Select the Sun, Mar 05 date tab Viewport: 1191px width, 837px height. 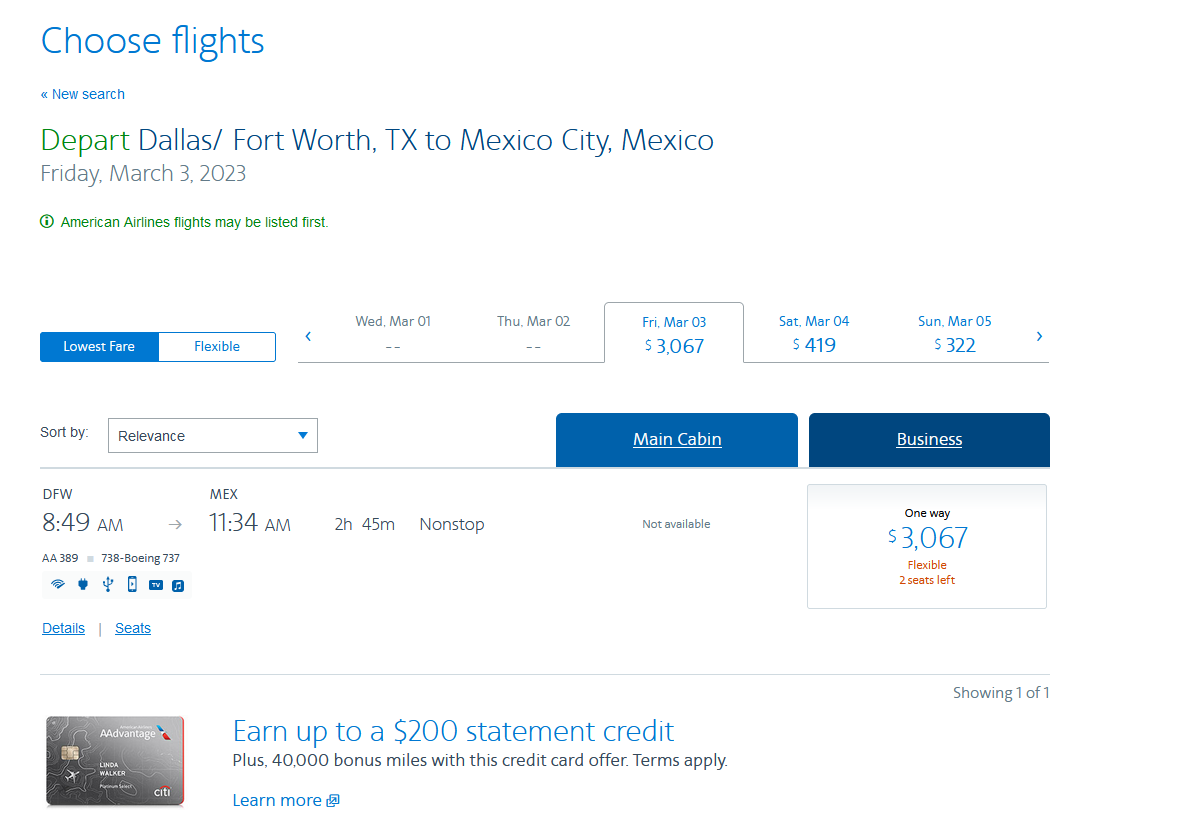954,334
